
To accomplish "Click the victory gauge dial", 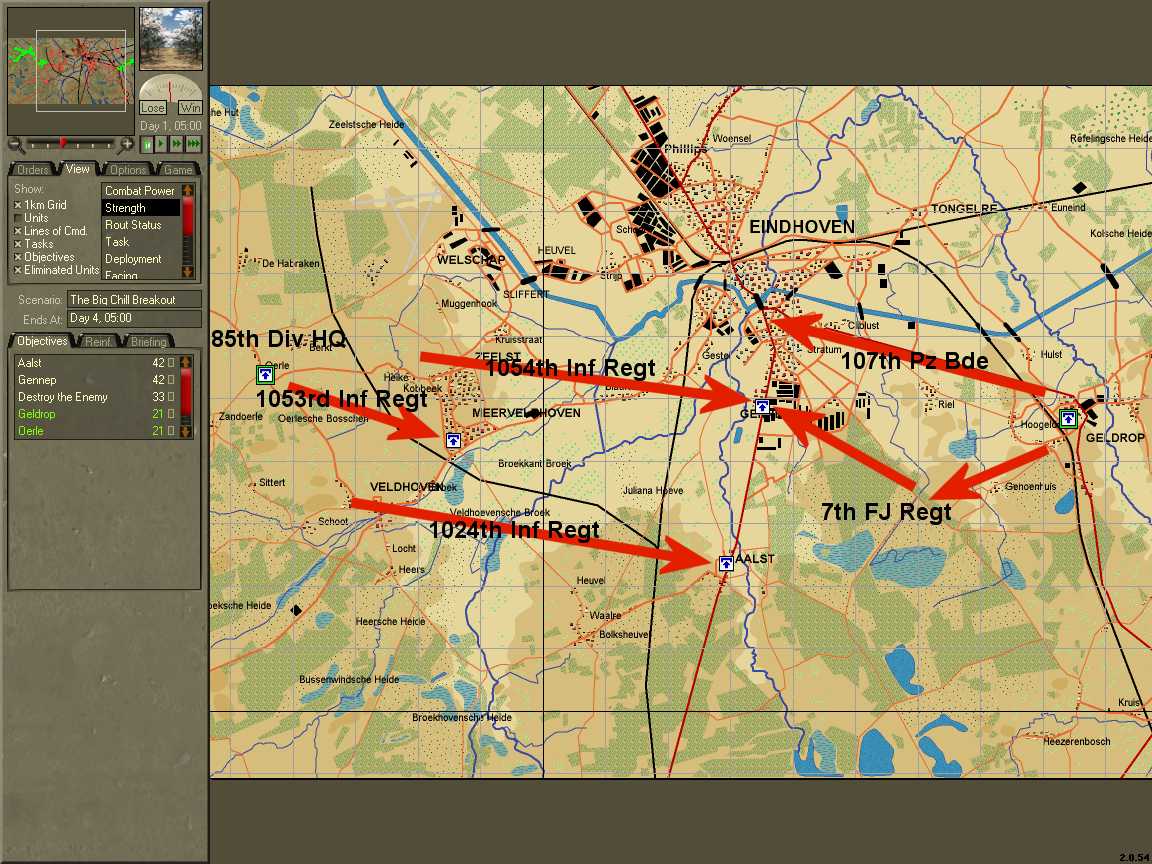I will 170,87.
